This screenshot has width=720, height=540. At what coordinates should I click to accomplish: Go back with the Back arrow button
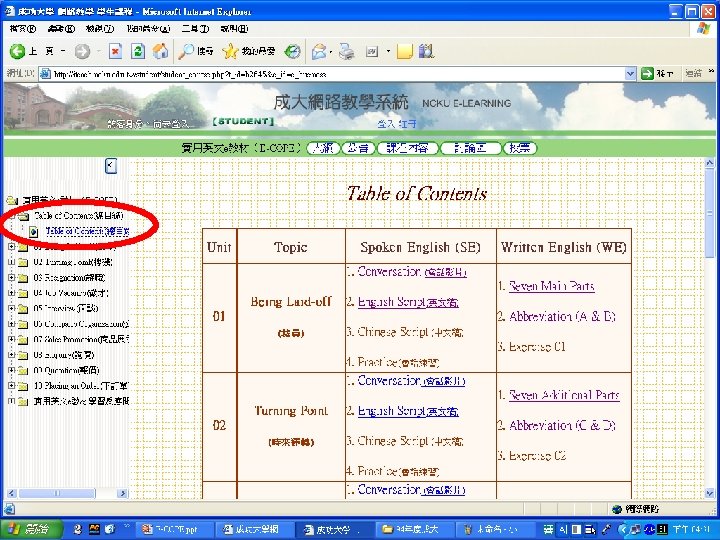(17, 51)
